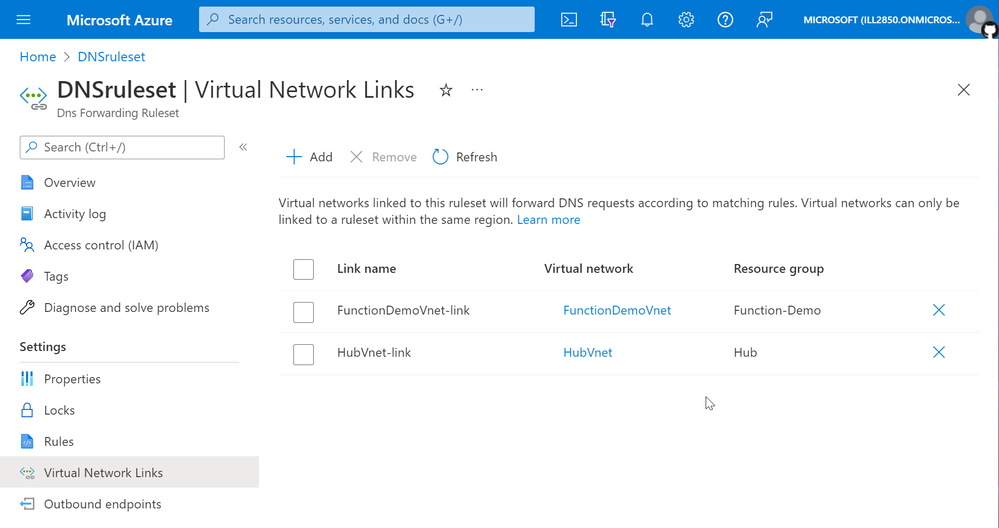Check the HubVnet-link row checkbox
999x528 pixels.
(x=303, y=354)
